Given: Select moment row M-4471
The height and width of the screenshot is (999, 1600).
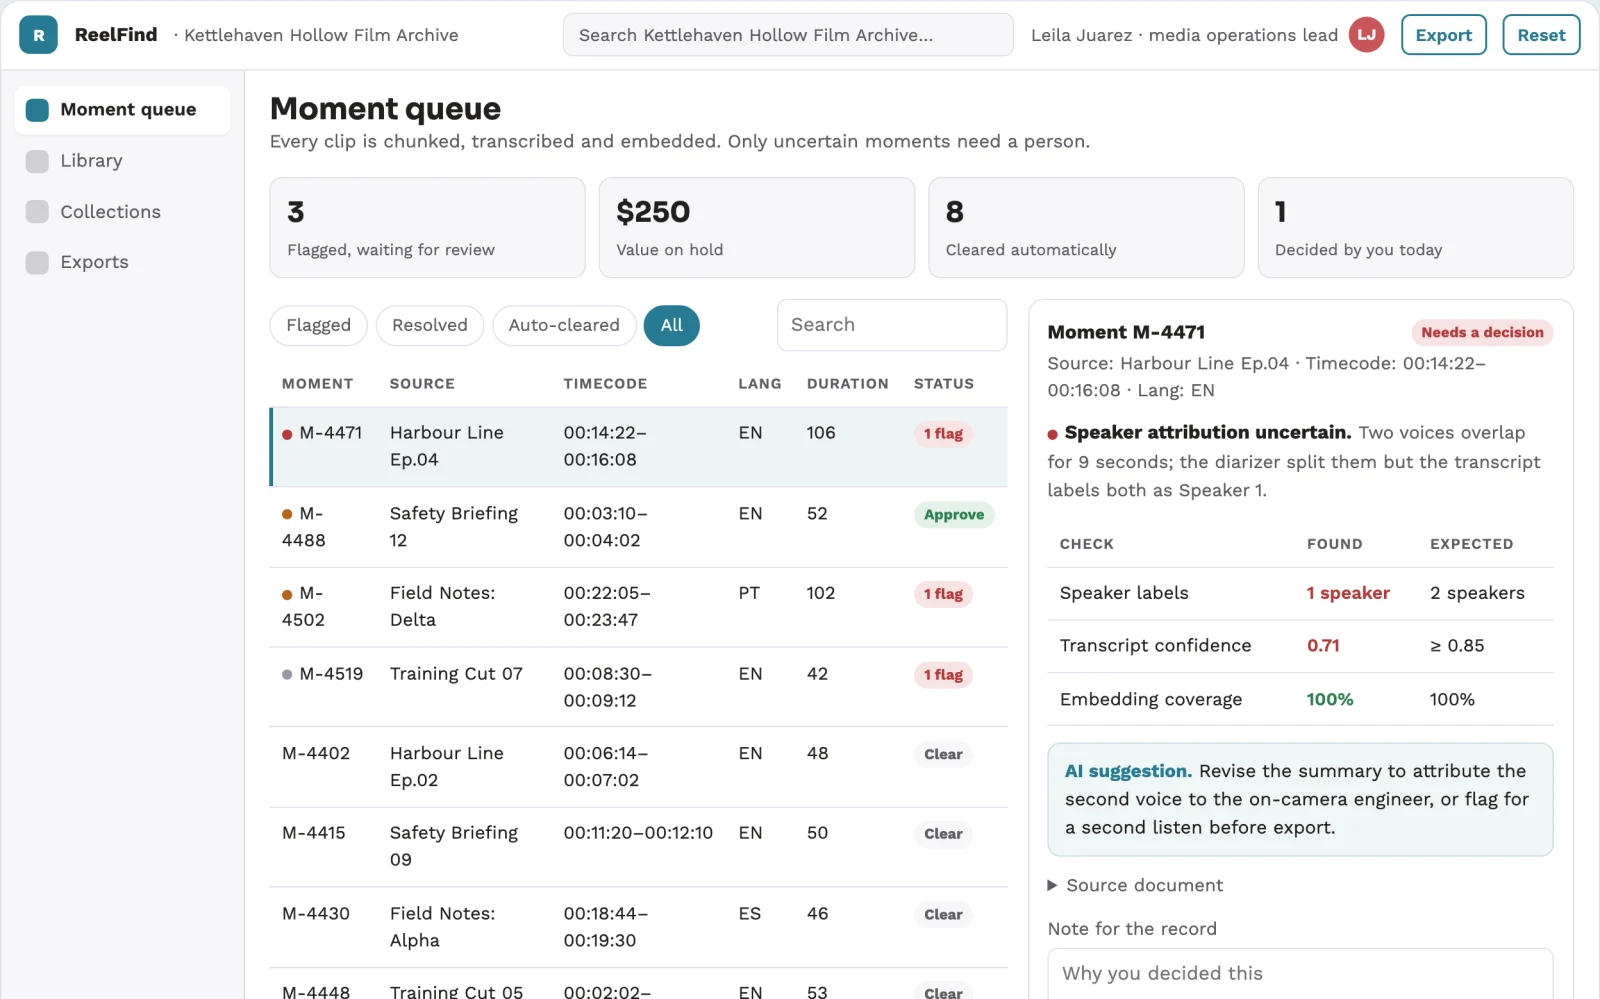Looking at the screenshot, I should click(639, 447).
